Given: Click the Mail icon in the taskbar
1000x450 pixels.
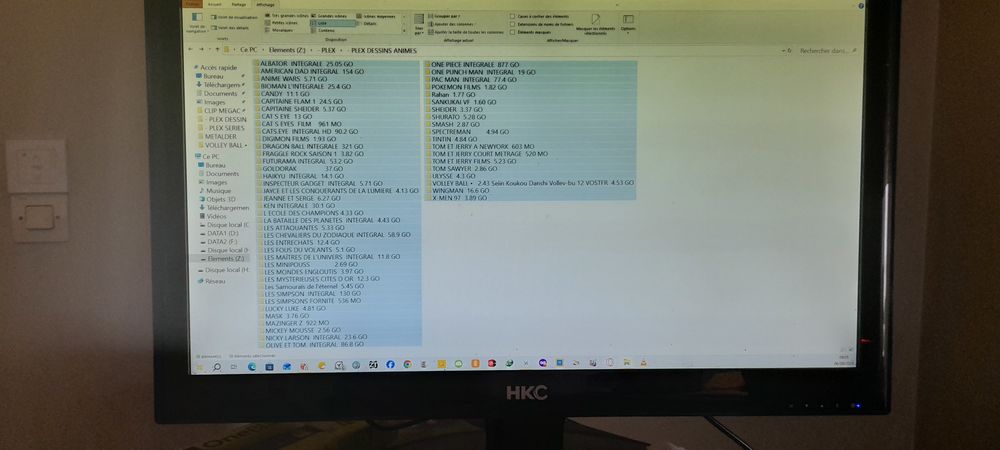Looking at the screenshot, I should (x=287, y=366).
